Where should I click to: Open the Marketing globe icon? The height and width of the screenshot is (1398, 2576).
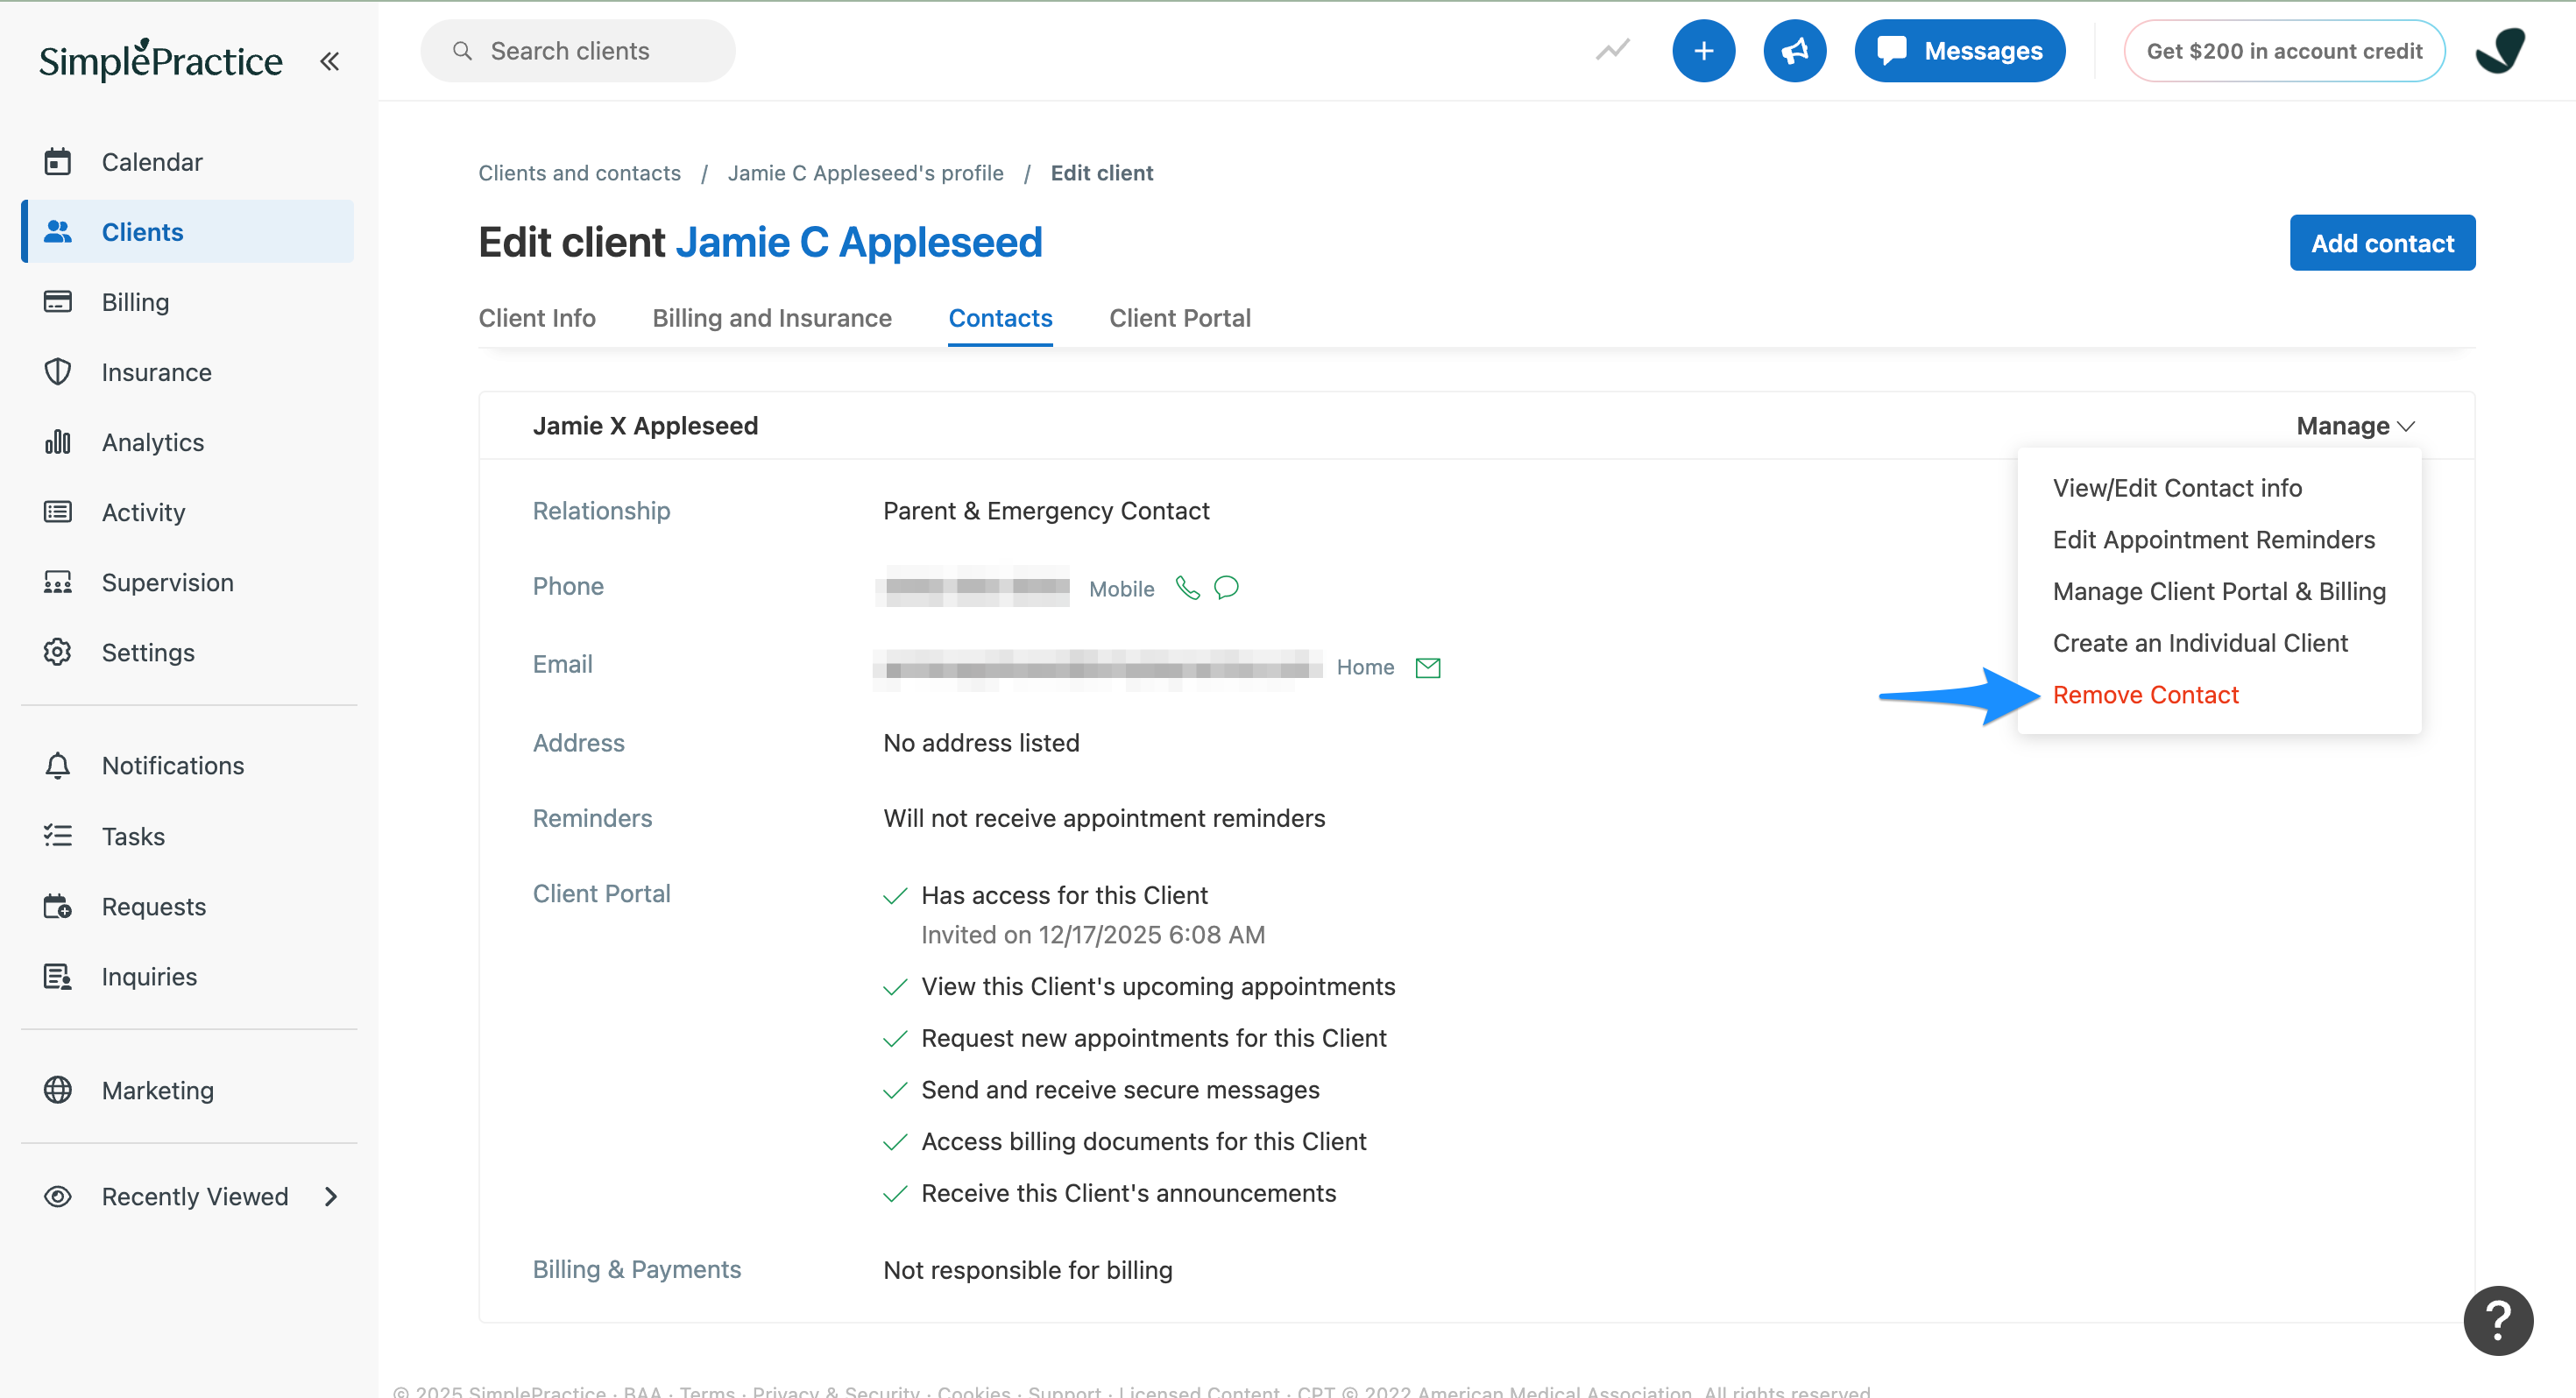pyautogui.click(x=58, y=1090)
